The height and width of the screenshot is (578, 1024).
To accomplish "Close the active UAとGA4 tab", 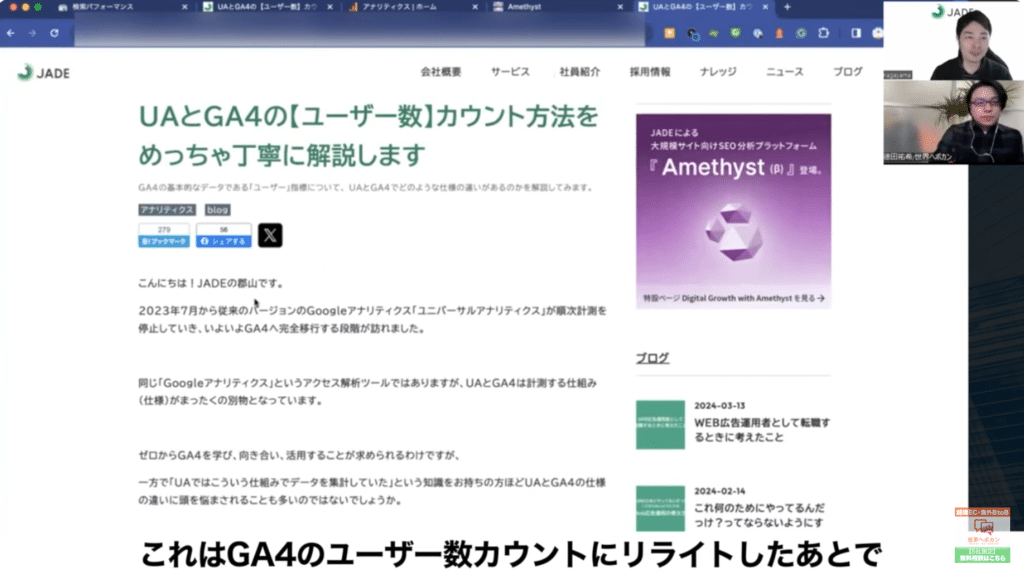I will [x=765, y=7].
